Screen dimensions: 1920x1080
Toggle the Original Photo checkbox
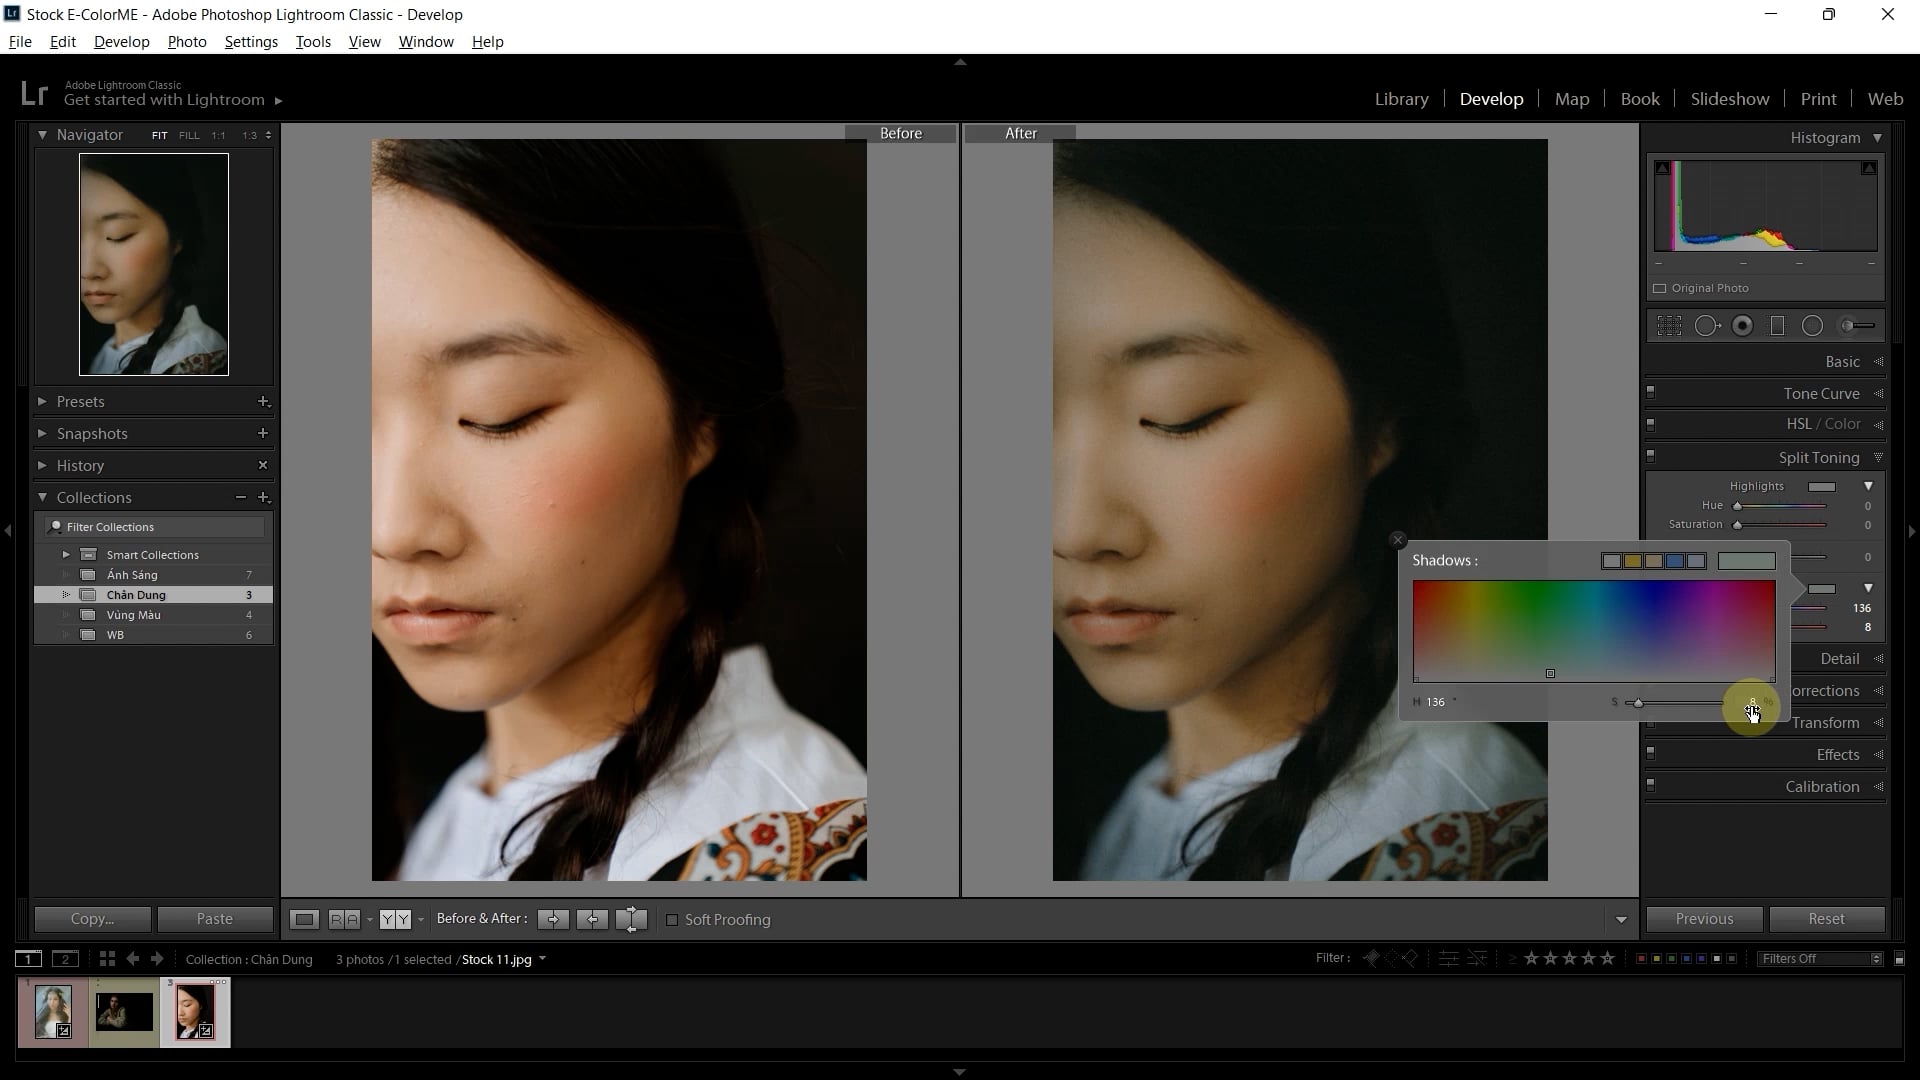[1660, 288]
